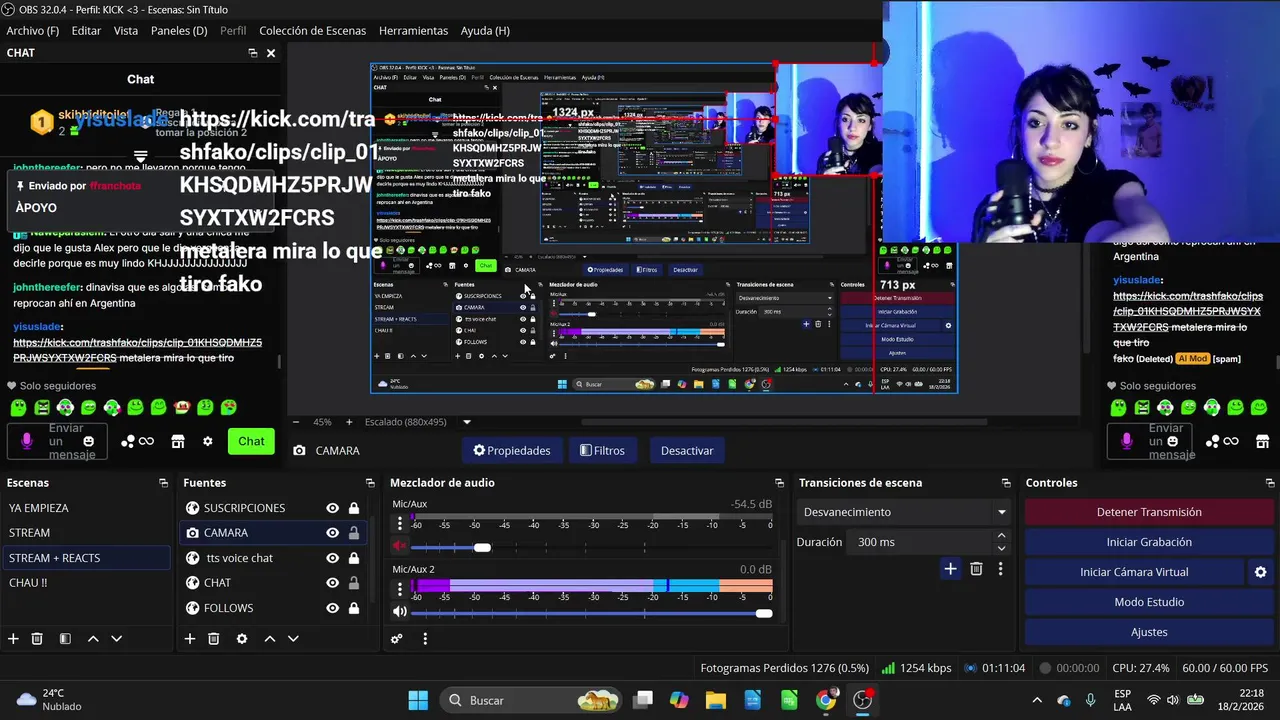Open Mic/Aux channel options dots

click(x=400, y=523)
